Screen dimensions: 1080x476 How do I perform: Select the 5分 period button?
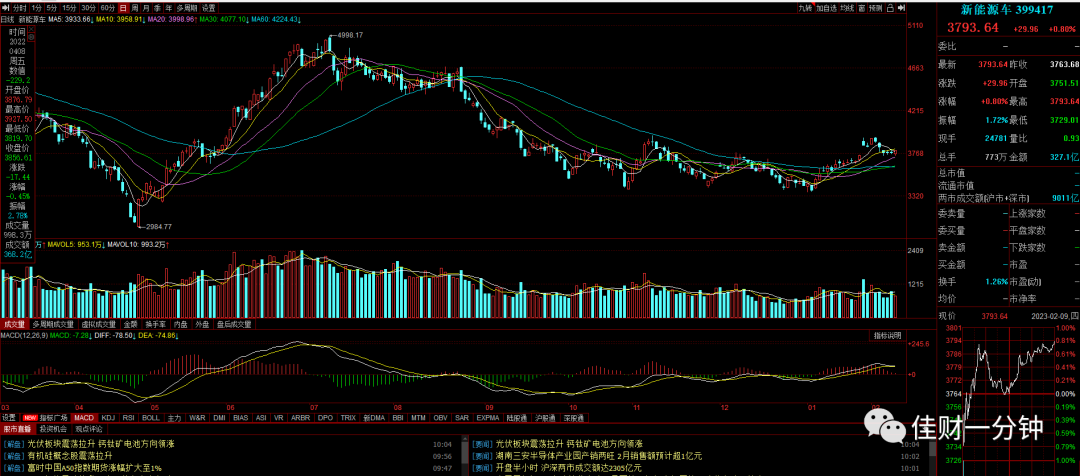[52, 8]
